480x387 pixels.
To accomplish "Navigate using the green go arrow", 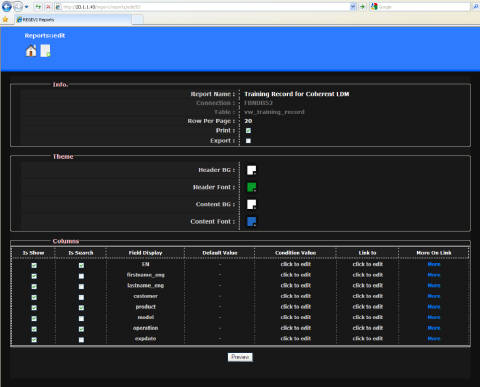I will 362,7.
